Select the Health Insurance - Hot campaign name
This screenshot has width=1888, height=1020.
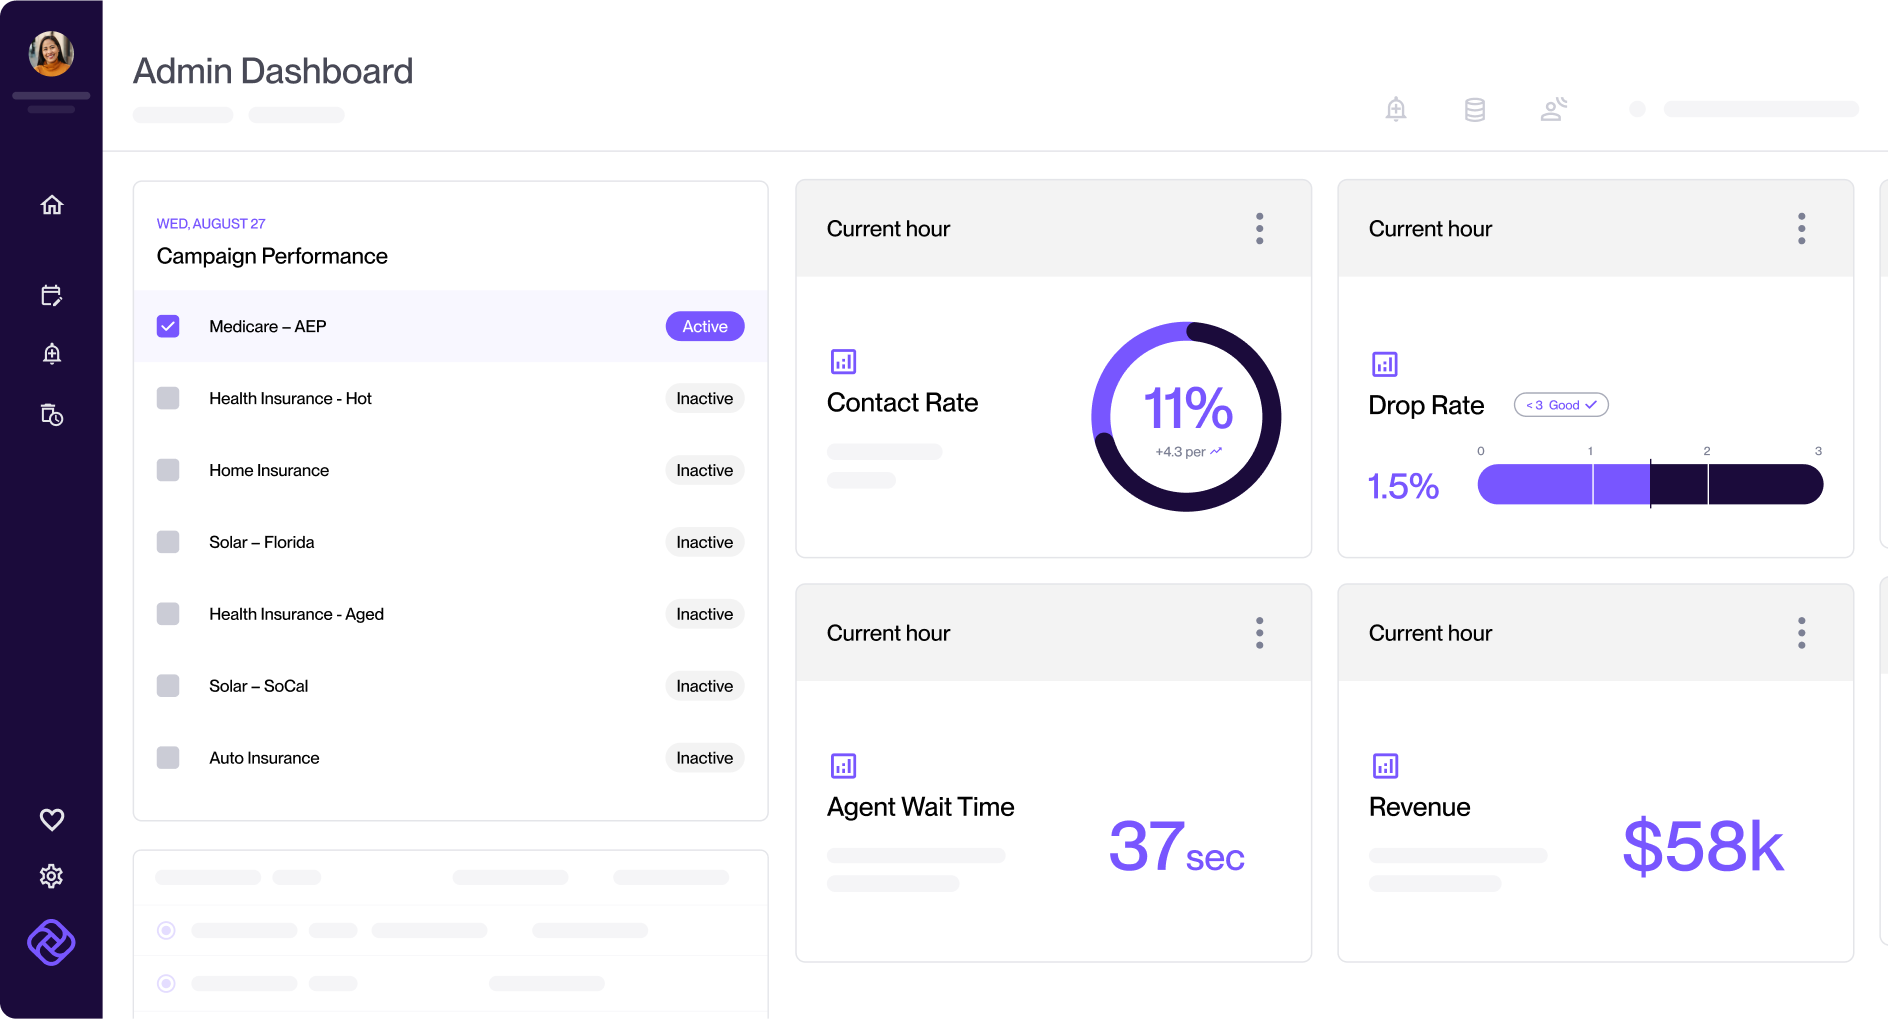(290, 398)
